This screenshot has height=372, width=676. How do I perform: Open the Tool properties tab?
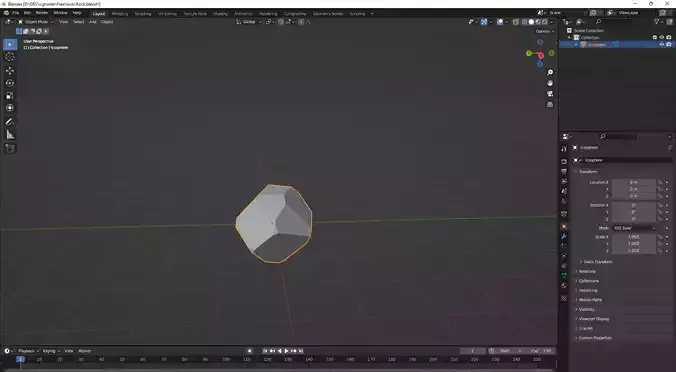[564, 149]
